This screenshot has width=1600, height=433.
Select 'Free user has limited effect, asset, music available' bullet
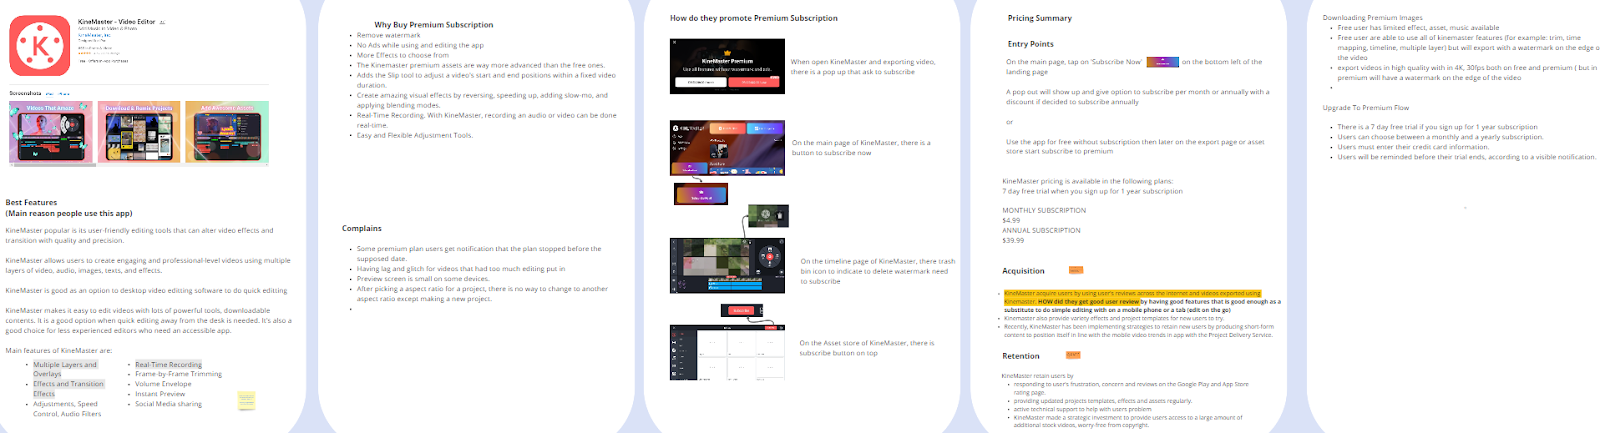pyautogui.click(x=1418, y=28)
